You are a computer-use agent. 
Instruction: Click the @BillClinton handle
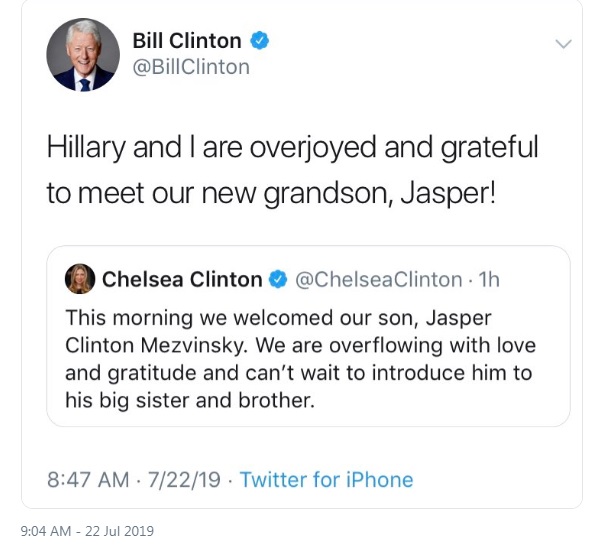[191, 67]
